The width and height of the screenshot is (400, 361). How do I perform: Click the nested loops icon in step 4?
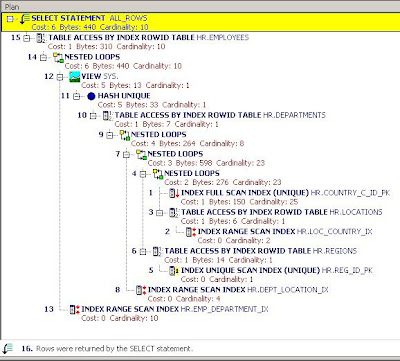point(158,174)
